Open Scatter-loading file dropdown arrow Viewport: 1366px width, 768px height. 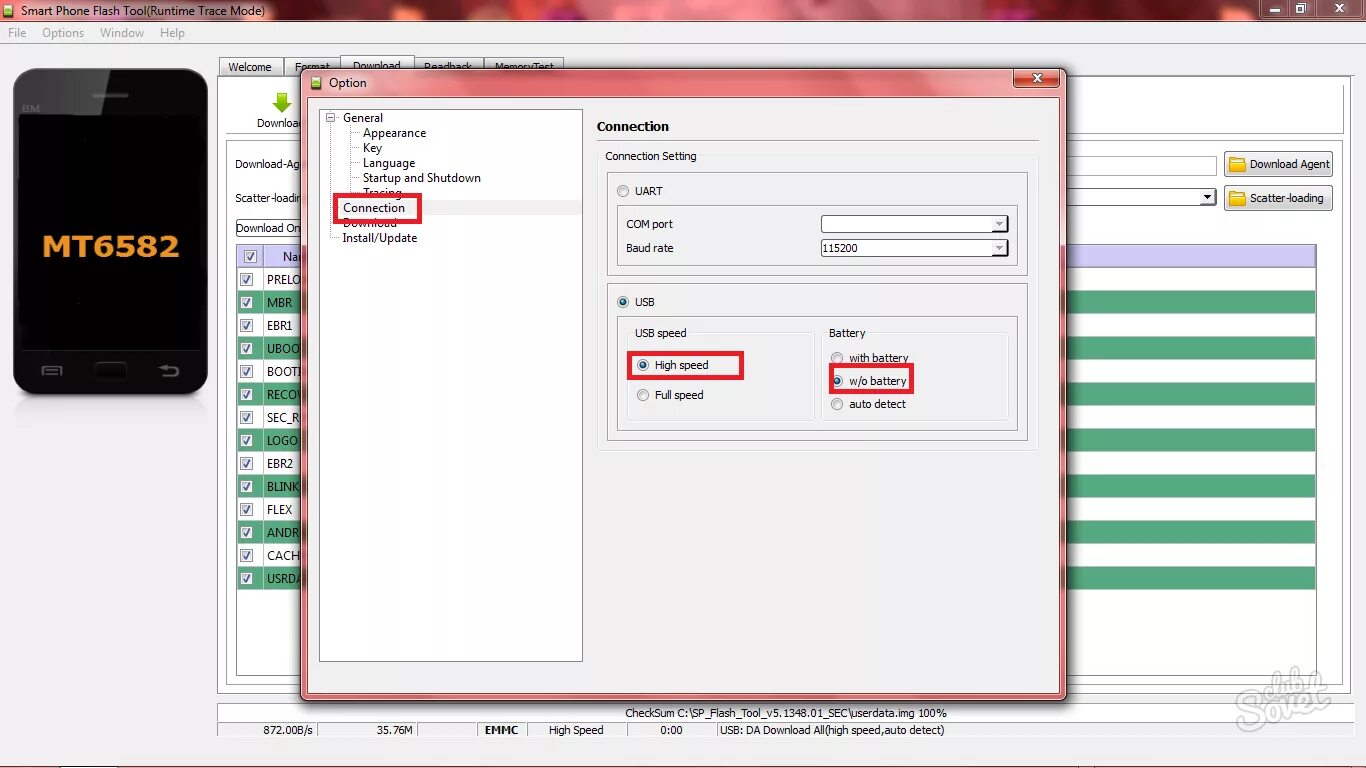1208,198
